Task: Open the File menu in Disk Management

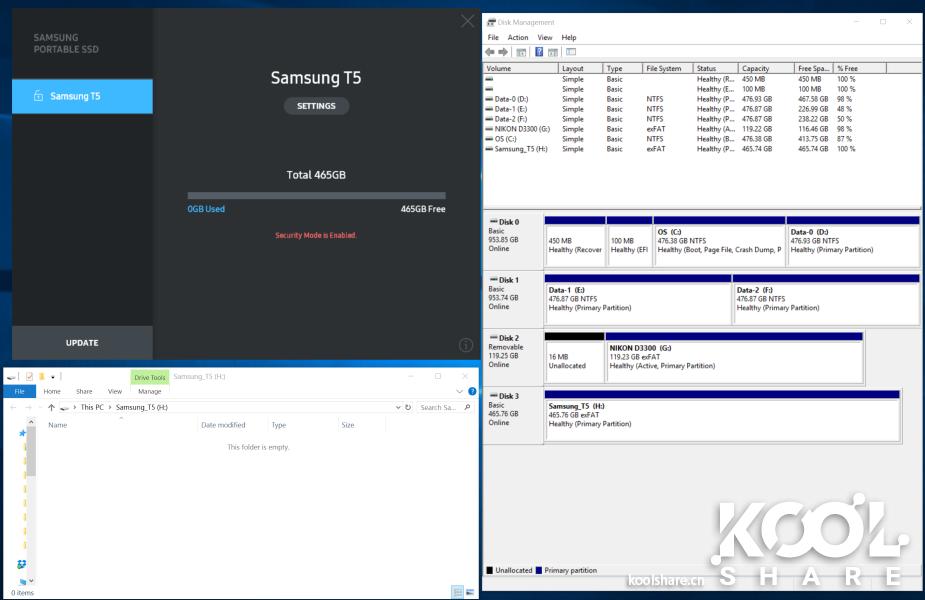Action: click(x=493, y=37)
